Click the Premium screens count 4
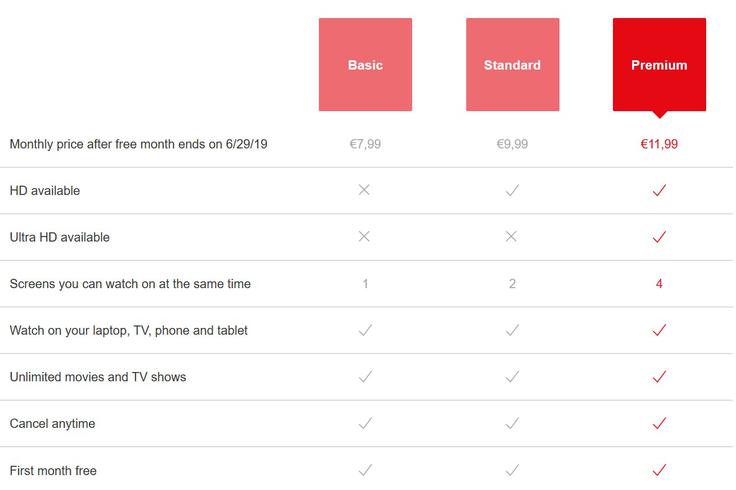The height and width of the screenshot is (490, 736). (x=659, y=283)
